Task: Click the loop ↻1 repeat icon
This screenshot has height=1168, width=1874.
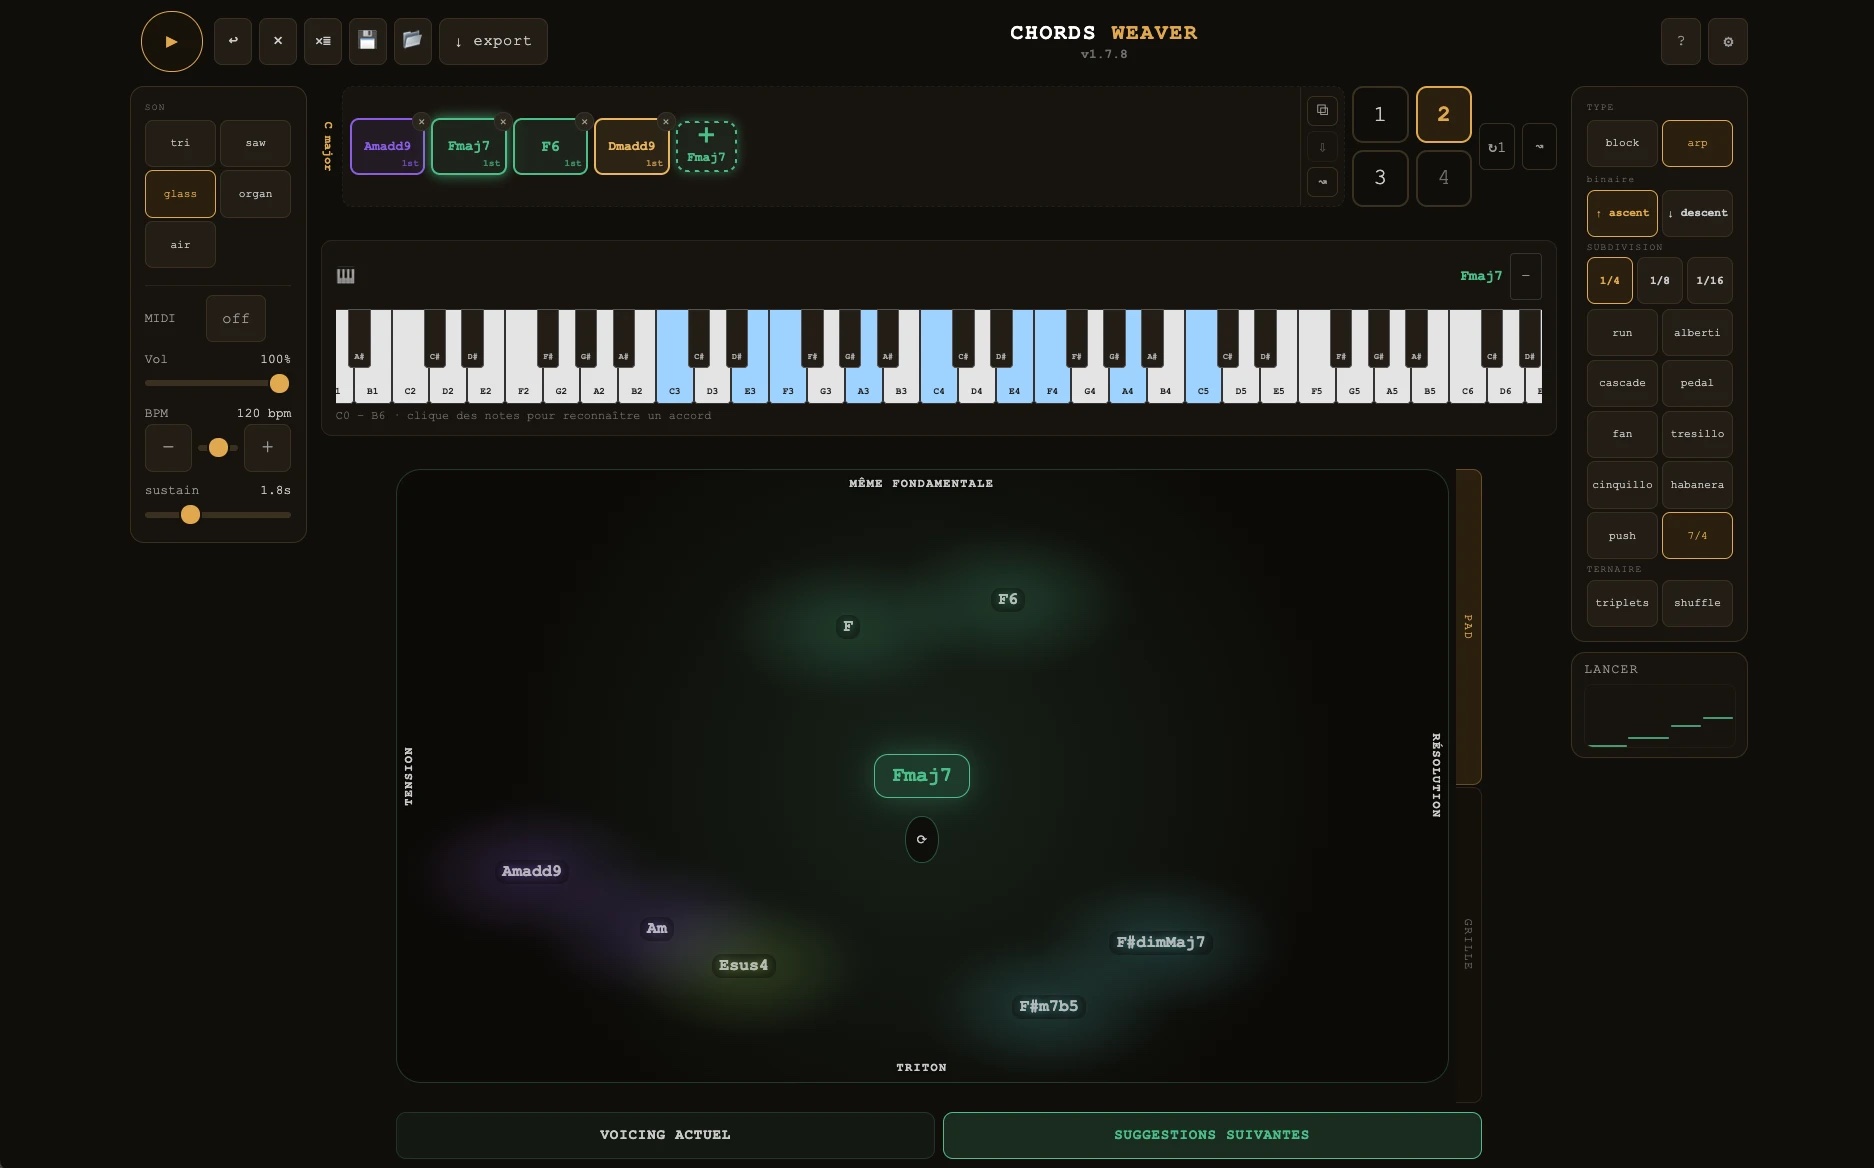Action: click(1497, 147)
